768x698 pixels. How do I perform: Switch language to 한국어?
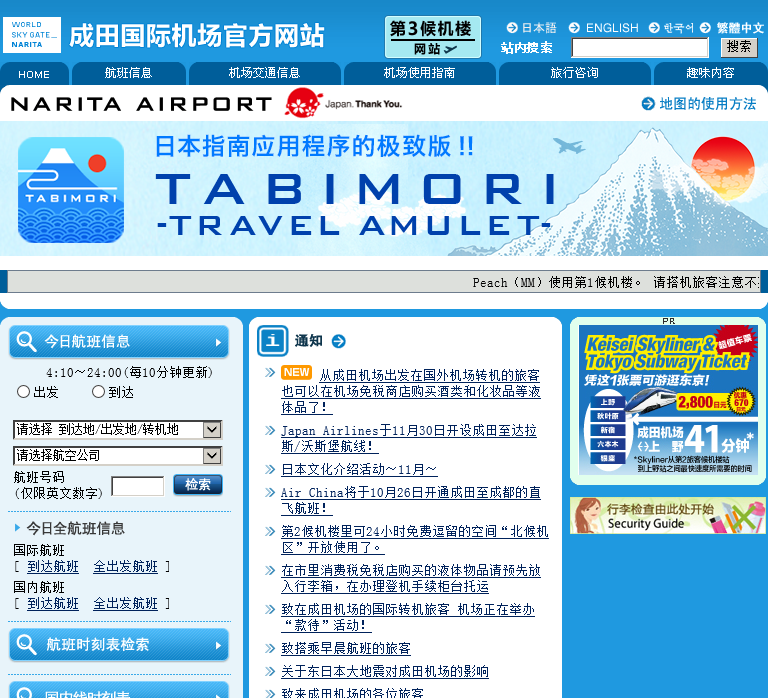point(679,28)
